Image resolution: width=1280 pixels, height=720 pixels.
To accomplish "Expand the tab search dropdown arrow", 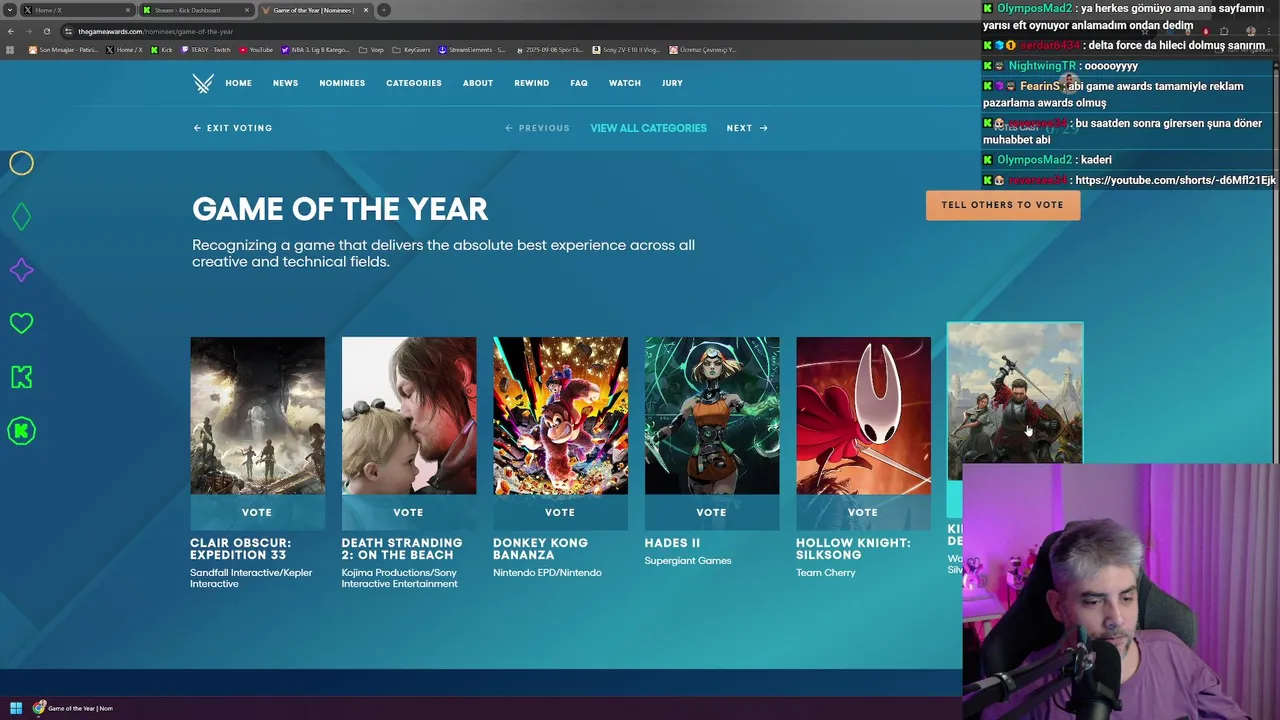I will tap(9, 10).
